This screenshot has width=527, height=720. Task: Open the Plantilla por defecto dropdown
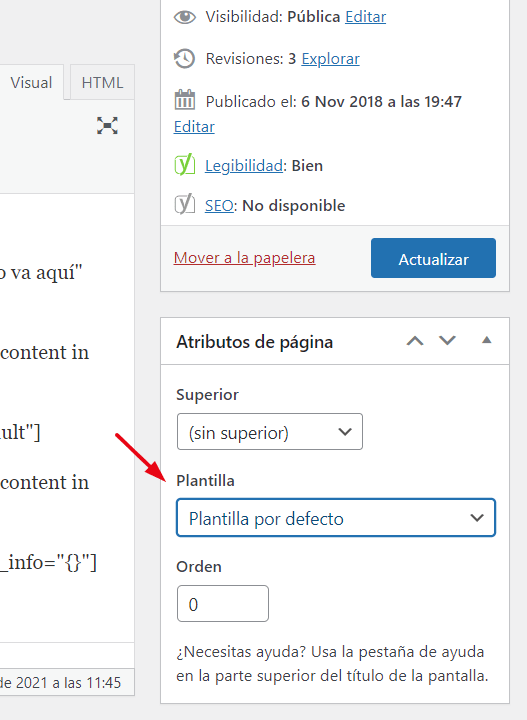(x=336, y=518)
